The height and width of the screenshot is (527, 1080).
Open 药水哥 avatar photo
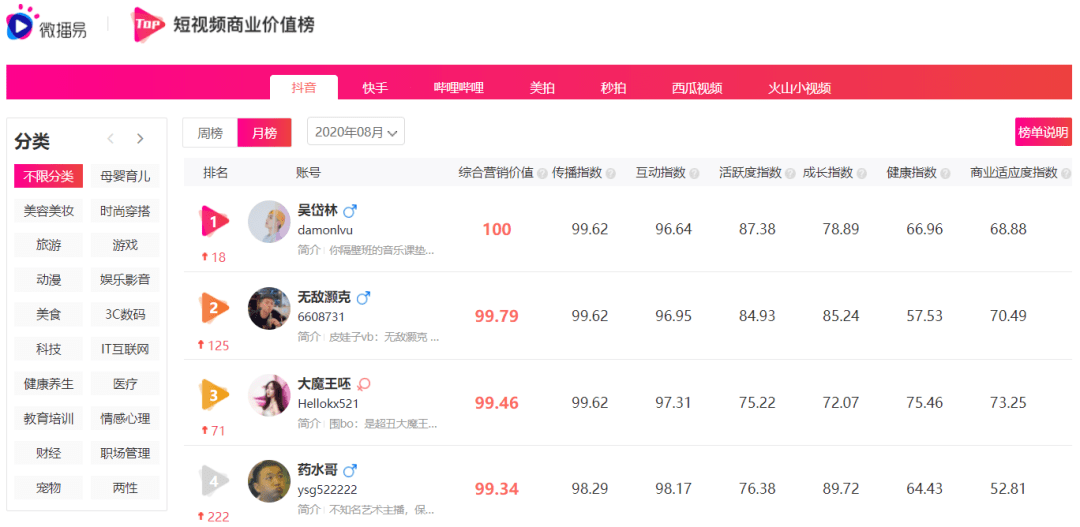tap(269, 482)
